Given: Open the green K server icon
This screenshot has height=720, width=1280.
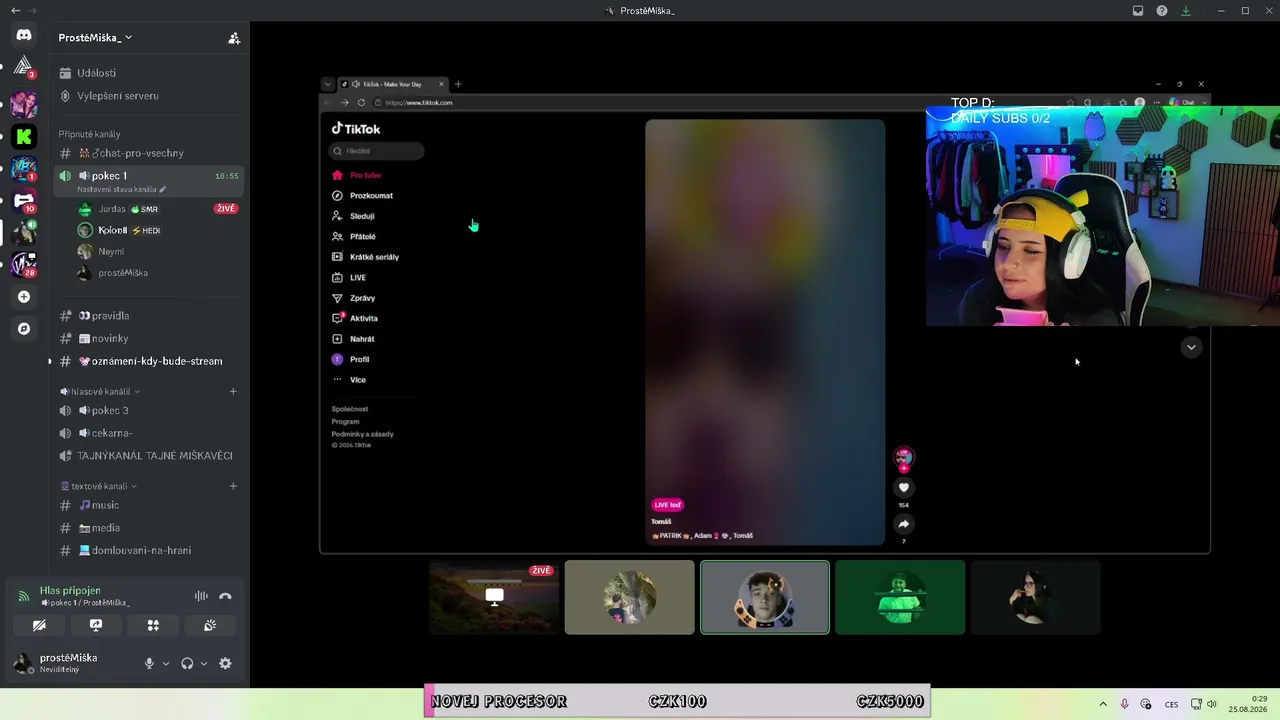Looking at the screenshot, I should click(x=24, y=136).
